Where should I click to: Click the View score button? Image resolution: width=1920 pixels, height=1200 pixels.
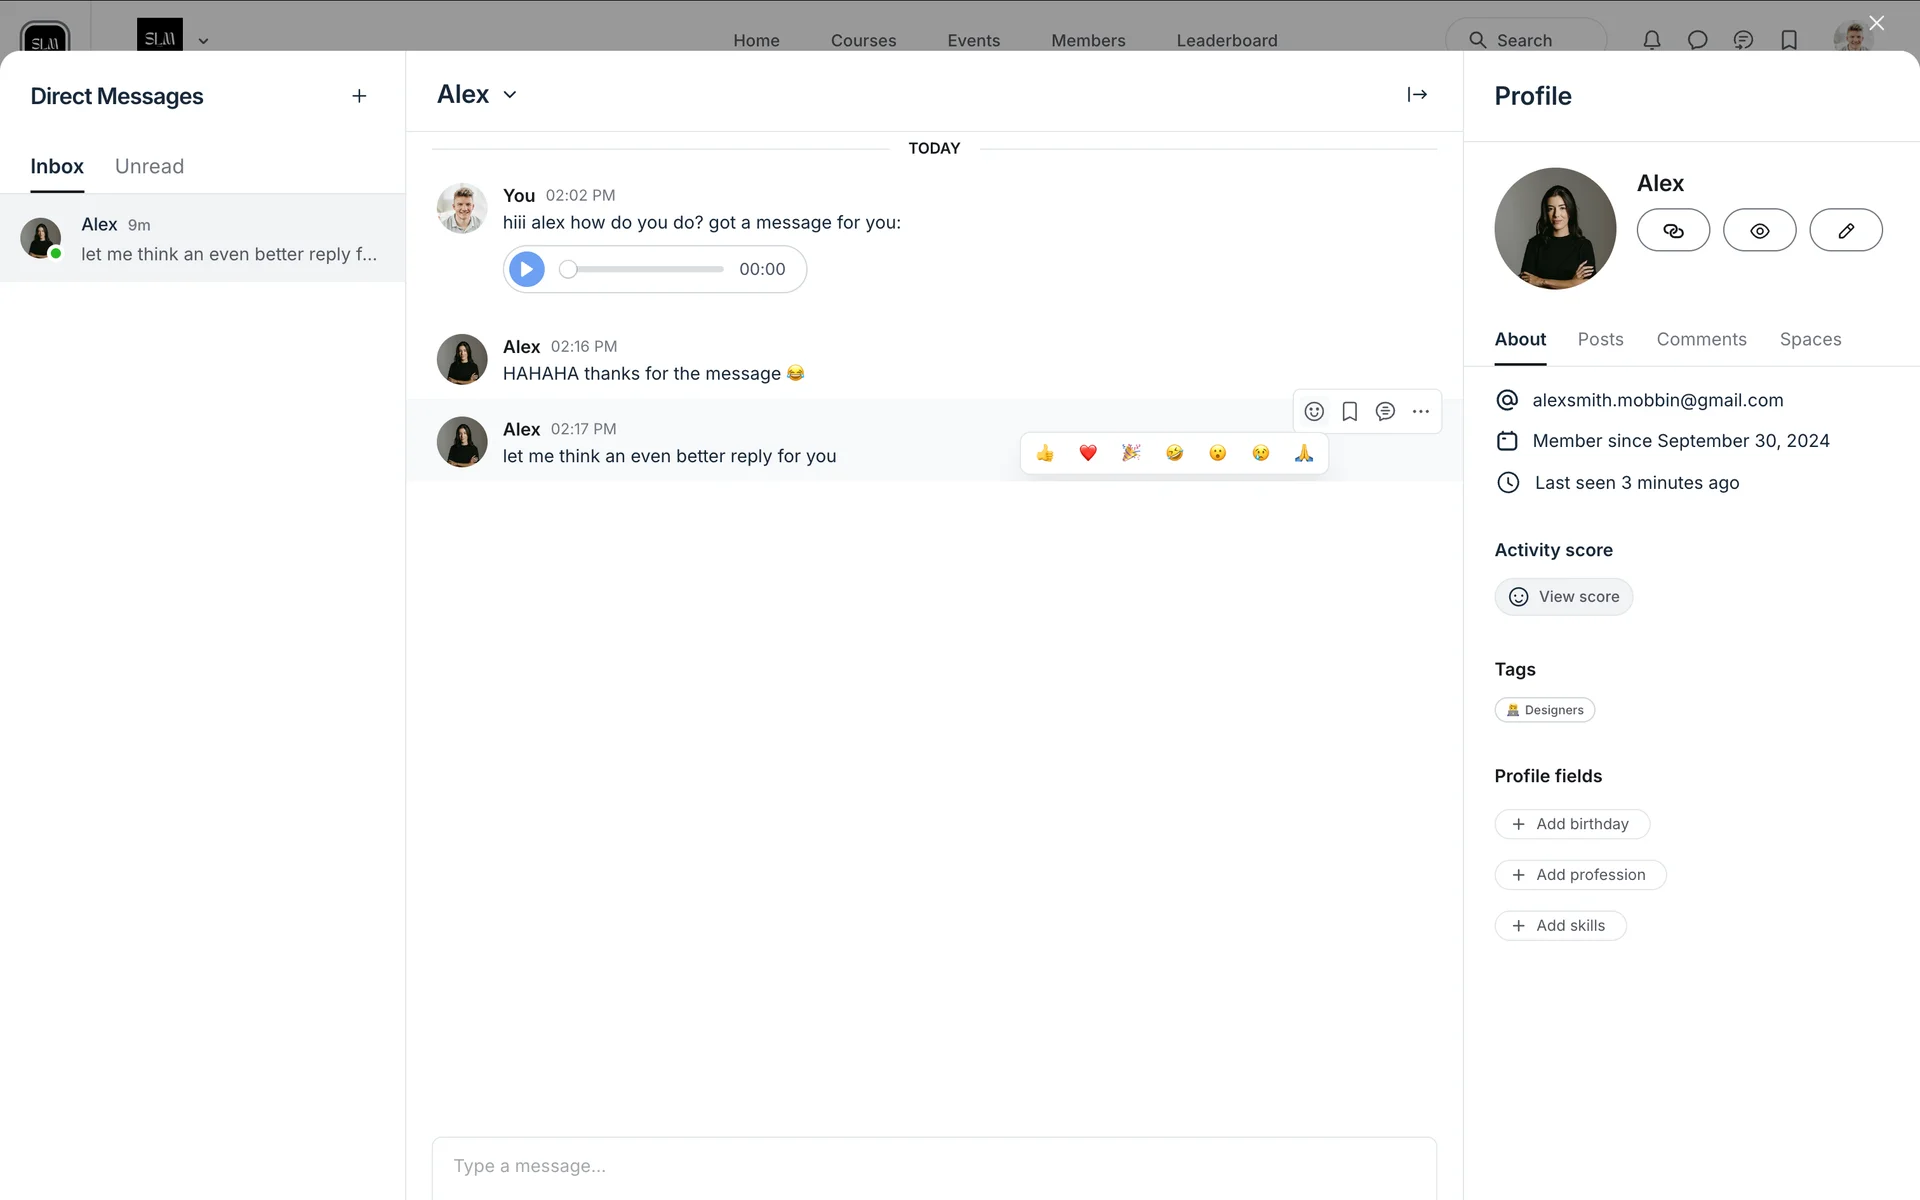tap(1563, 597)
